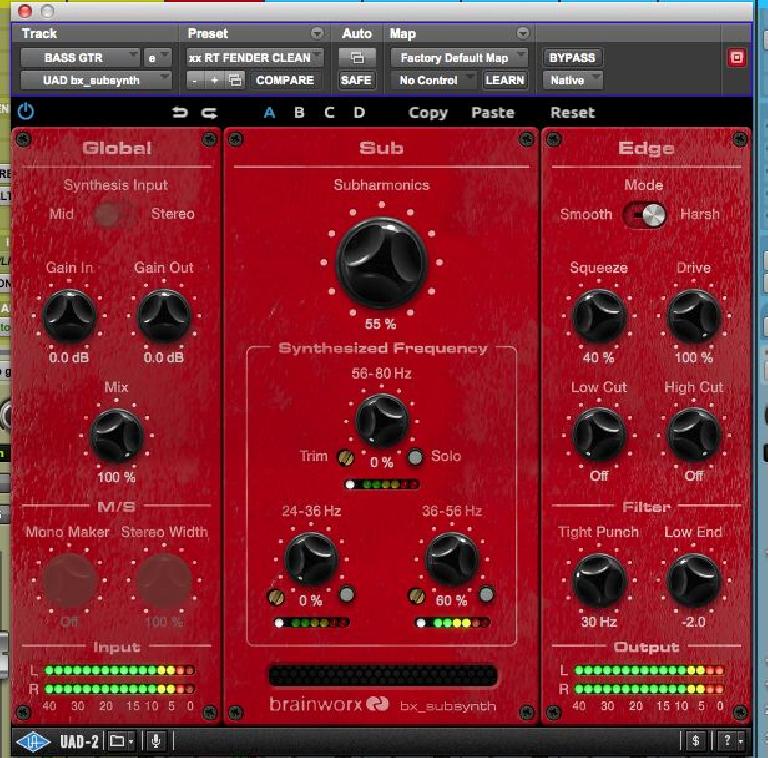Click the Drive '100 %' value
The width and height of the screenshot is (768, 758).
[694, 357]
